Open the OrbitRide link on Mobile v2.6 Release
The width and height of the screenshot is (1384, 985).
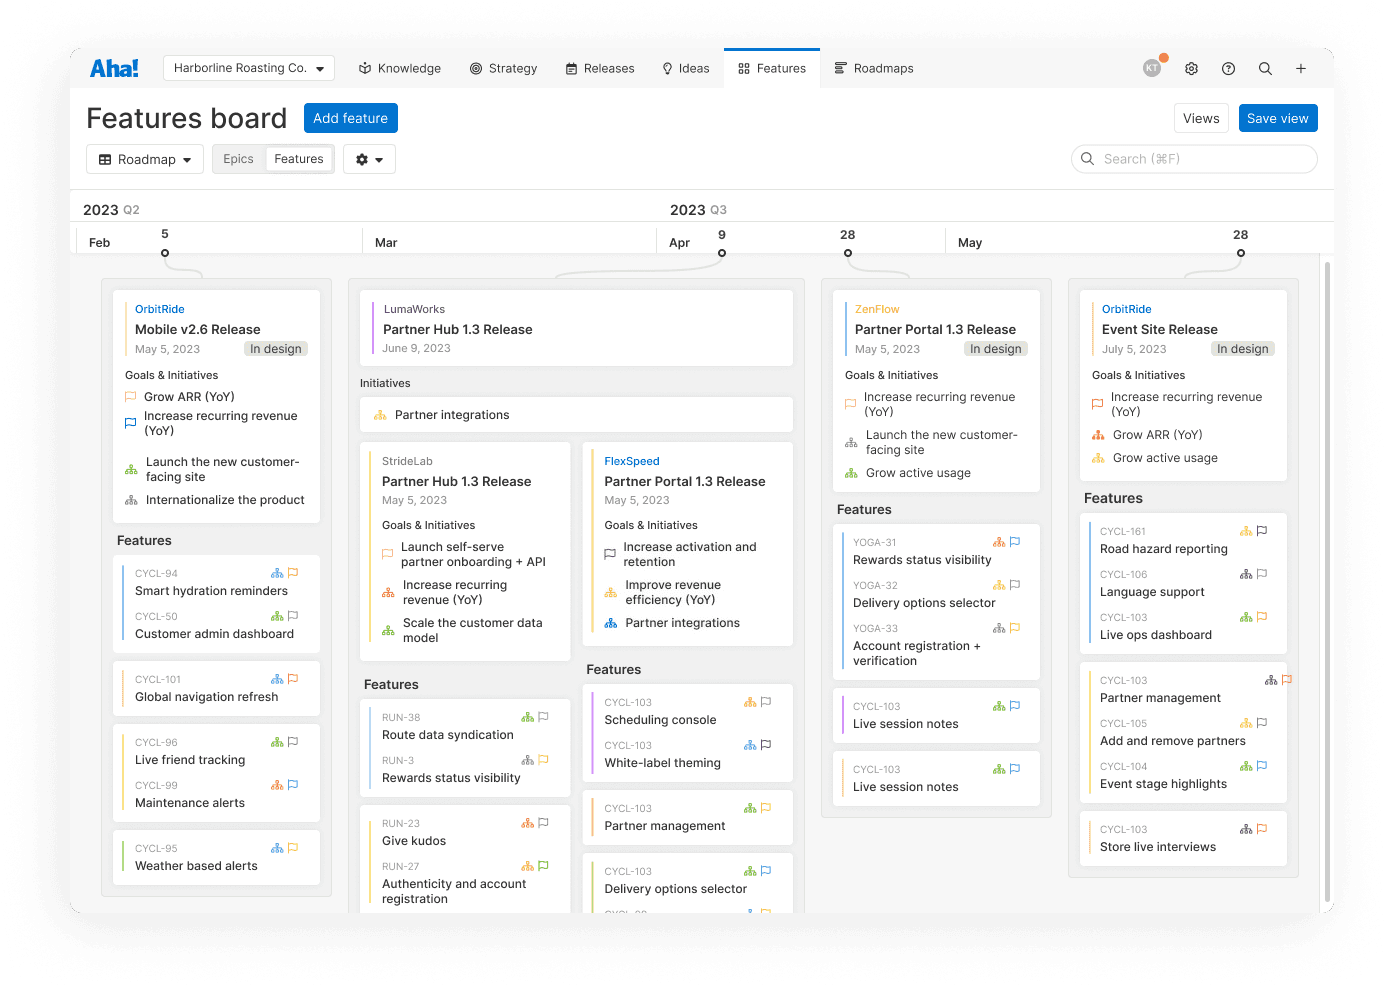click(160, 310)
